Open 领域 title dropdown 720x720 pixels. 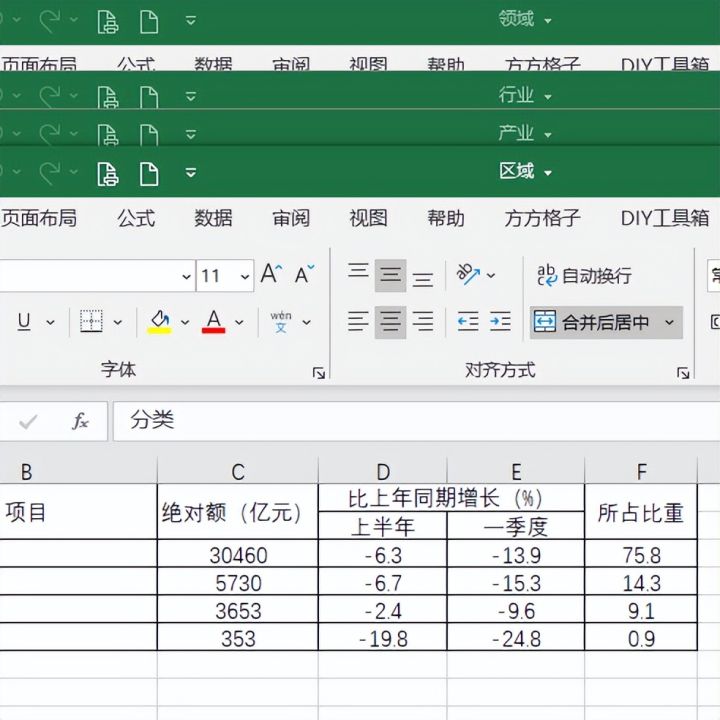[x=548, y=21]
